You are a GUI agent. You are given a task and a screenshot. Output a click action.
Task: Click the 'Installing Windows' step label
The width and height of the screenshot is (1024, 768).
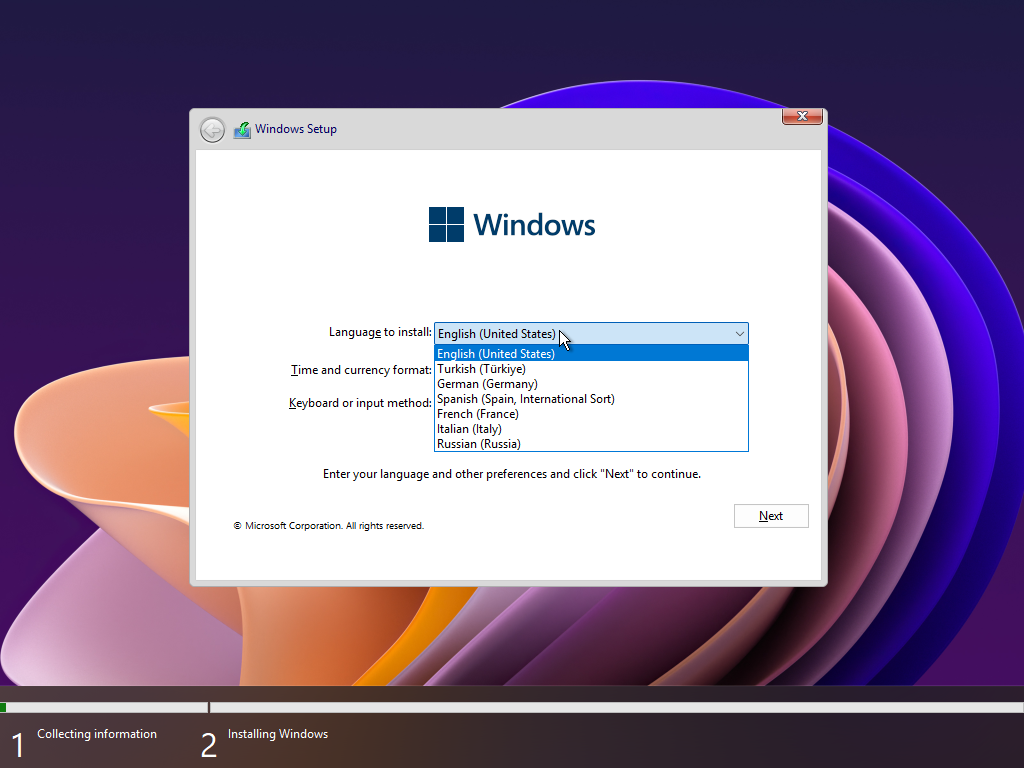pos(278,734)
